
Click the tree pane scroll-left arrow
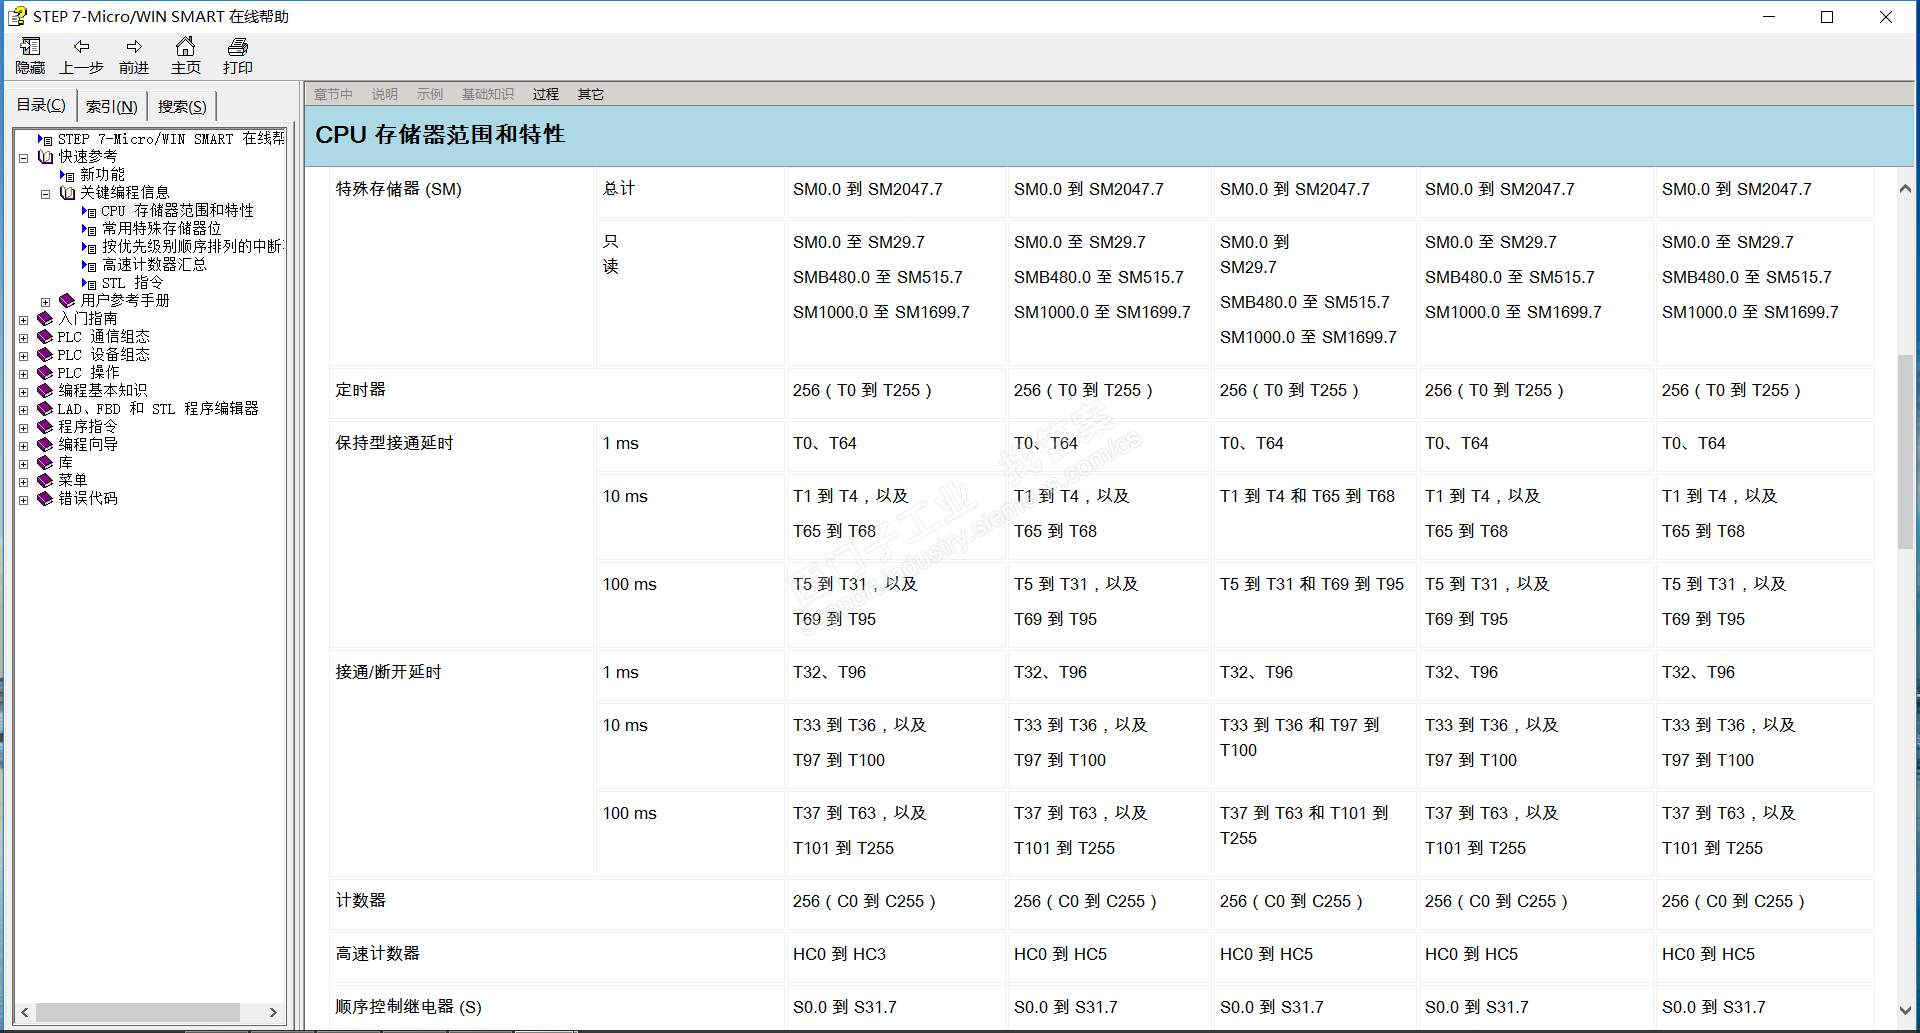click(x=25, y=1012)
